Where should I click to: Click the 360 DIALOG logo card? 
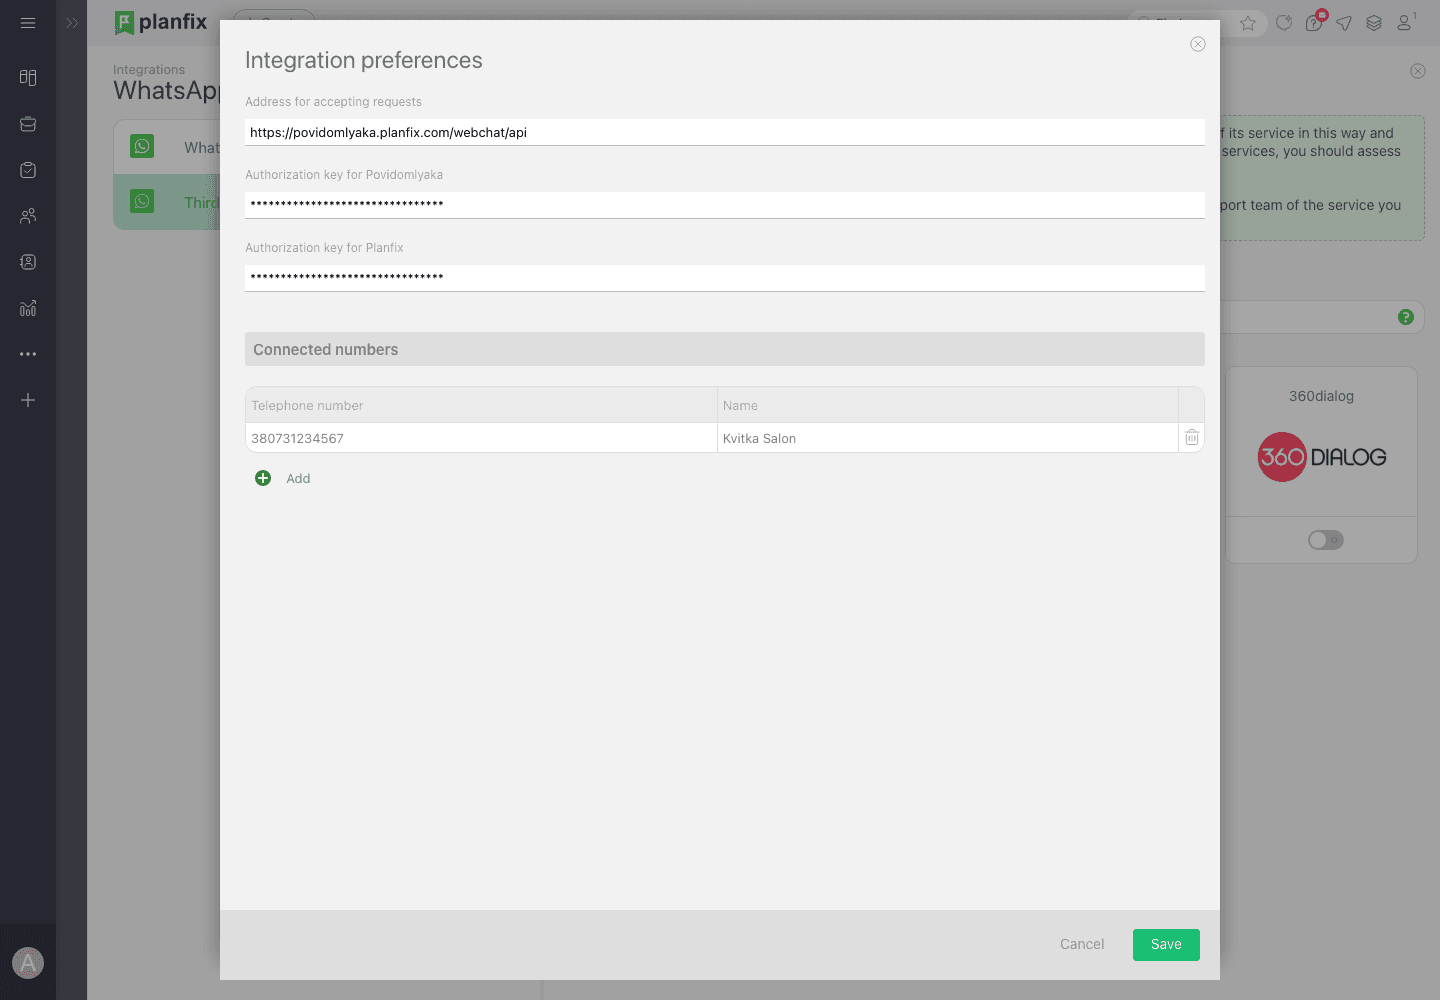coord(1322,457)
